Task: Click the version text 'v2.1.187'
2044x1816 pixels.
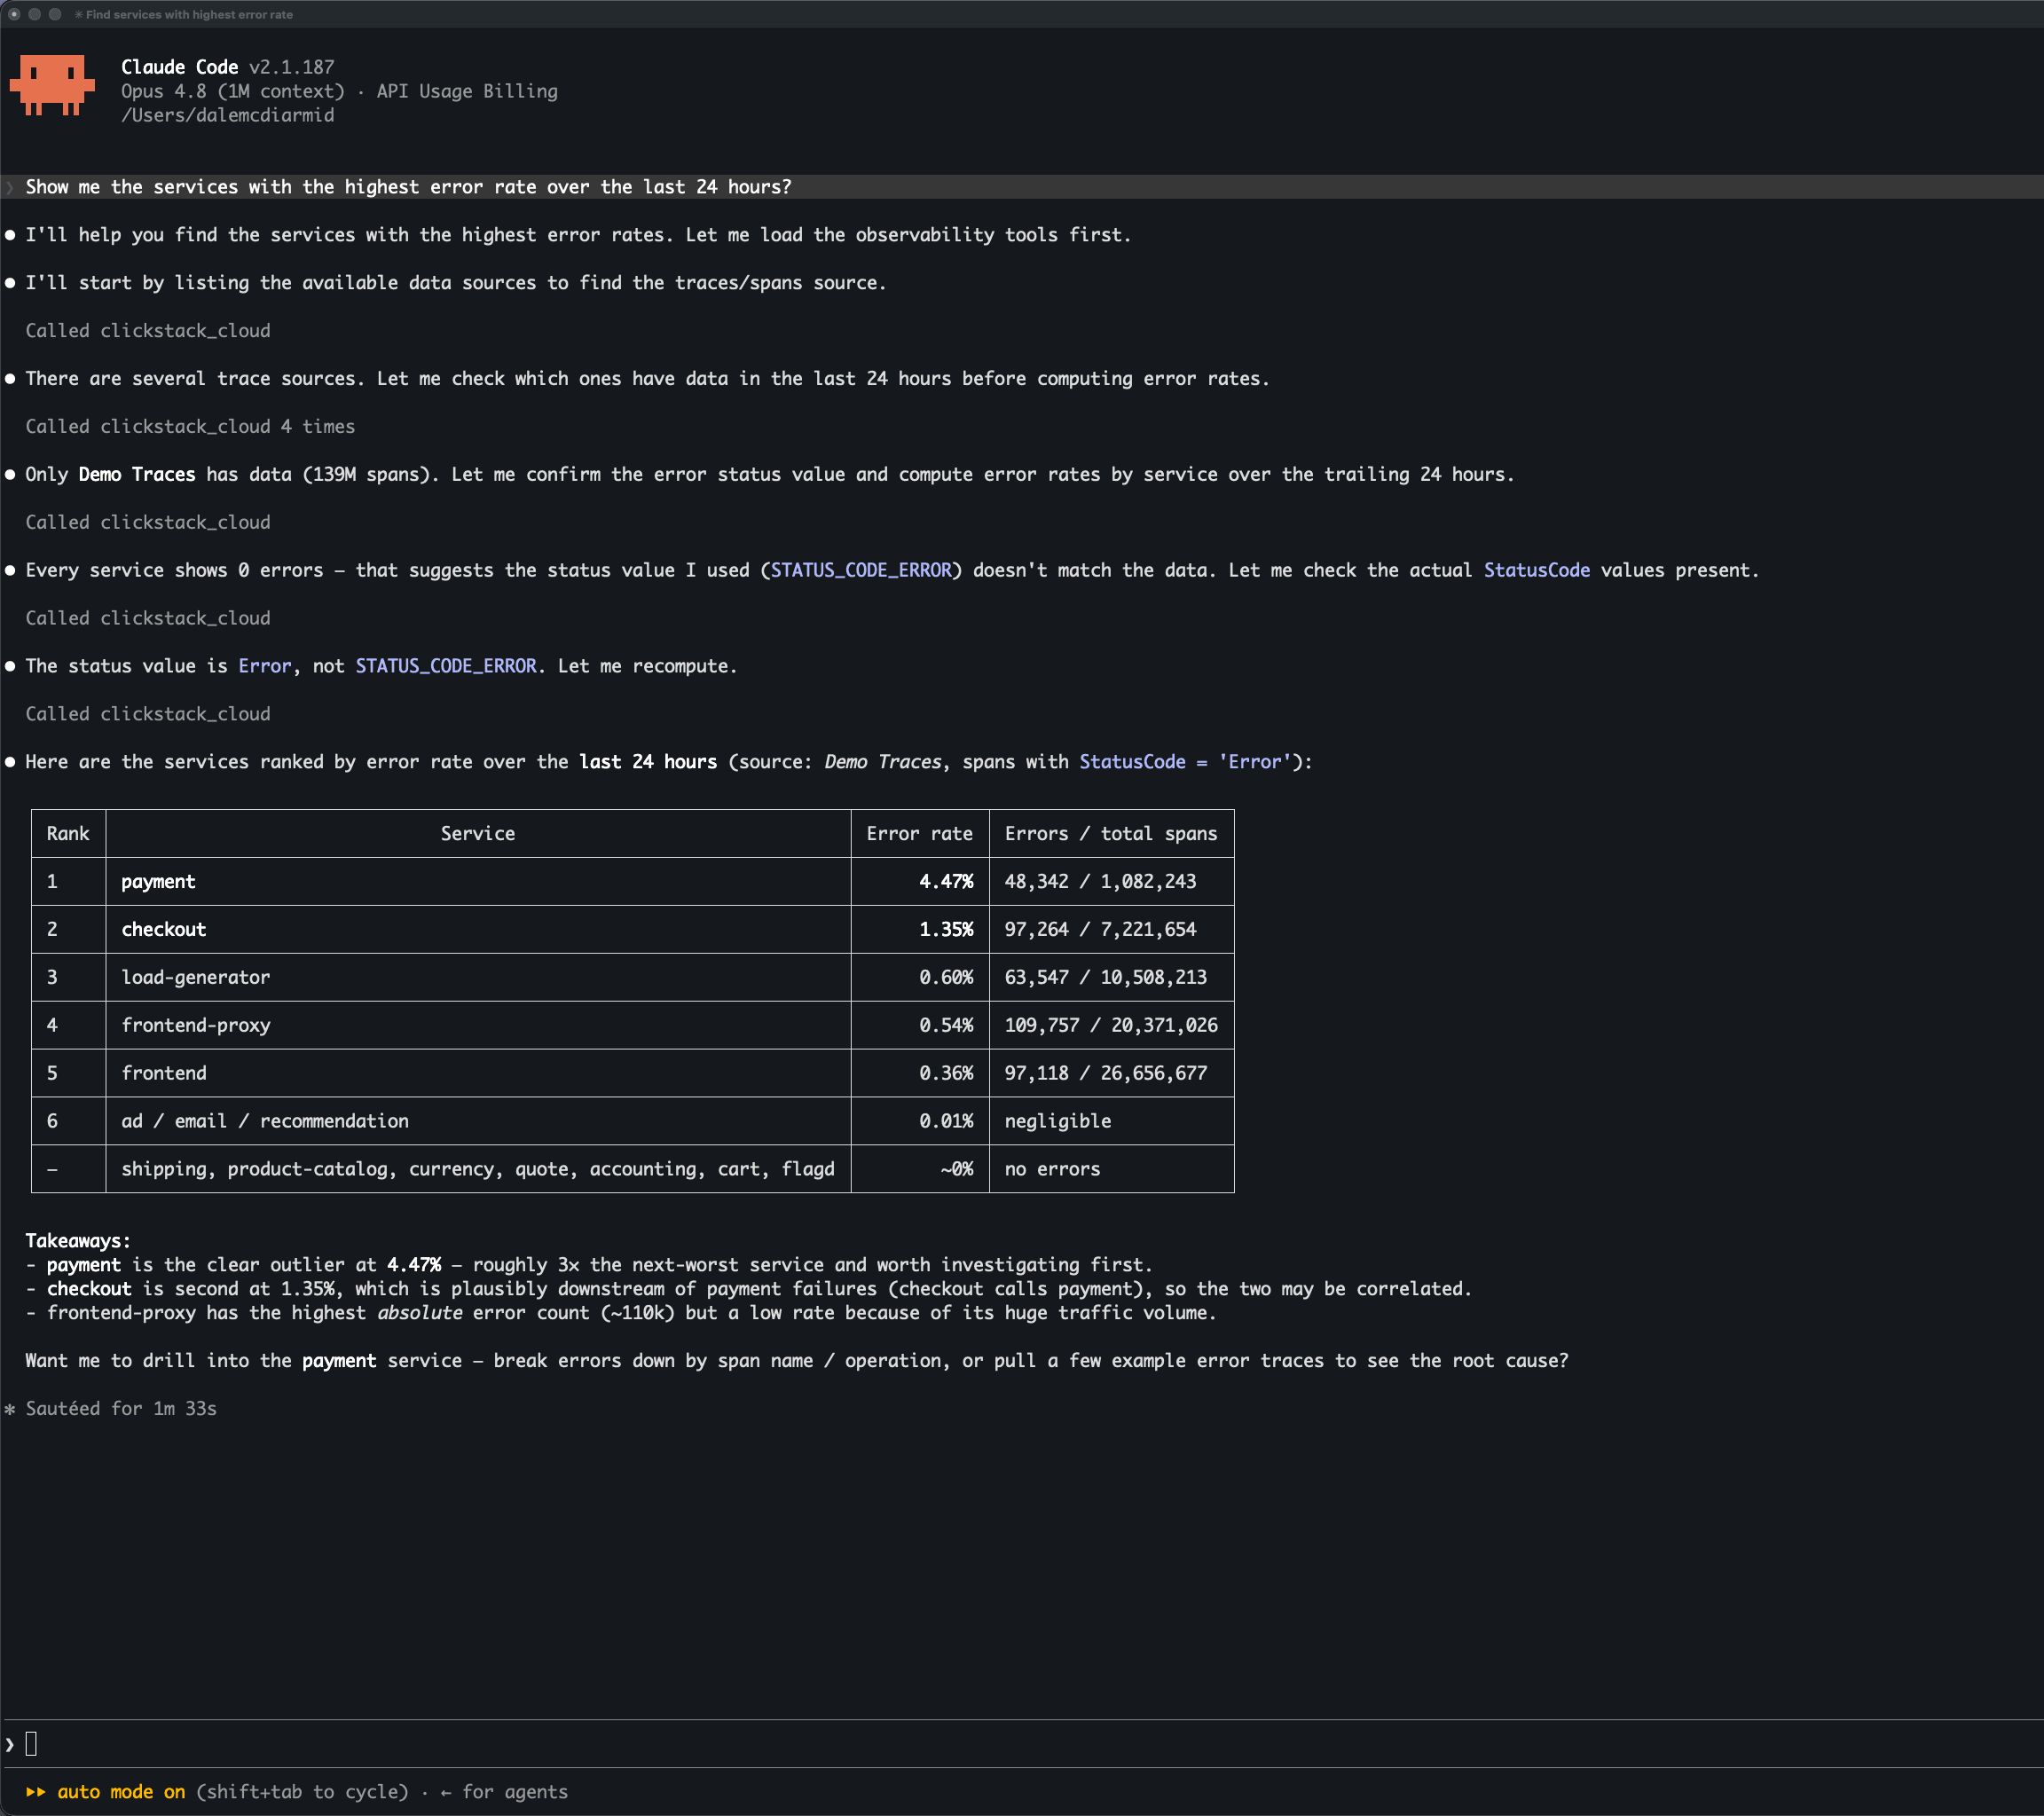Action: [x=292, y=67]
